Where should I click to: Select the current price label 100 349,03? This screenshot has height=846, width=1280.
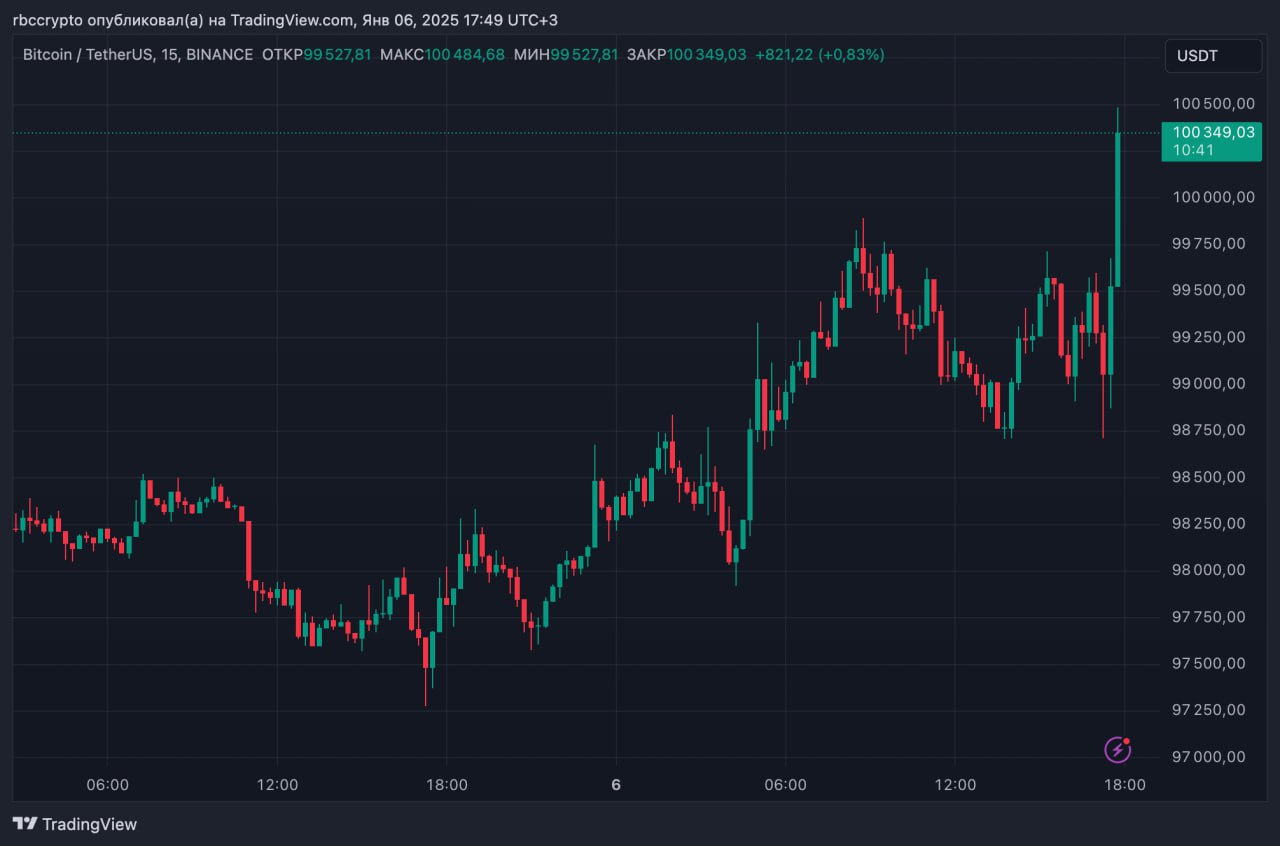coord(1212,141)
